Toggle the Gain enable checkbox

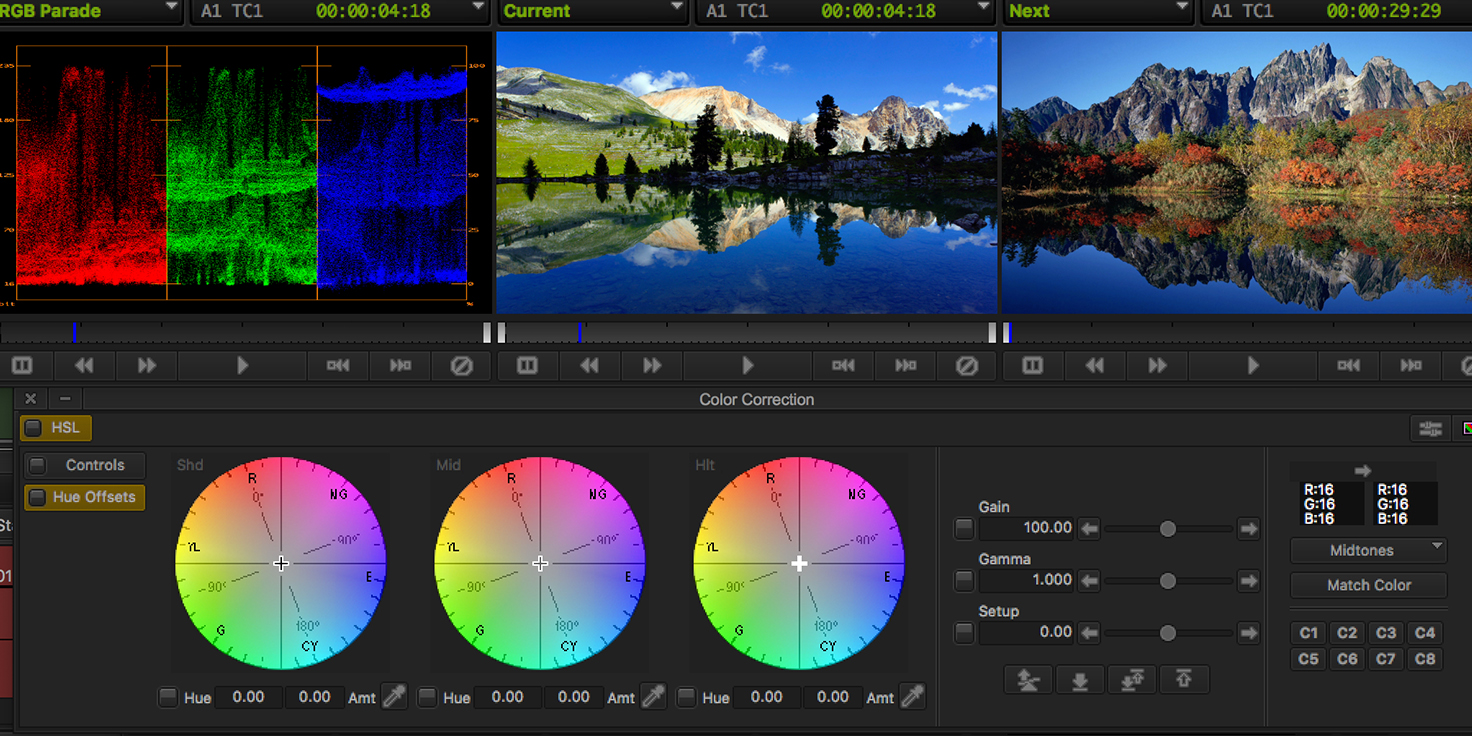pyautogui.click(x=964, y=528)
